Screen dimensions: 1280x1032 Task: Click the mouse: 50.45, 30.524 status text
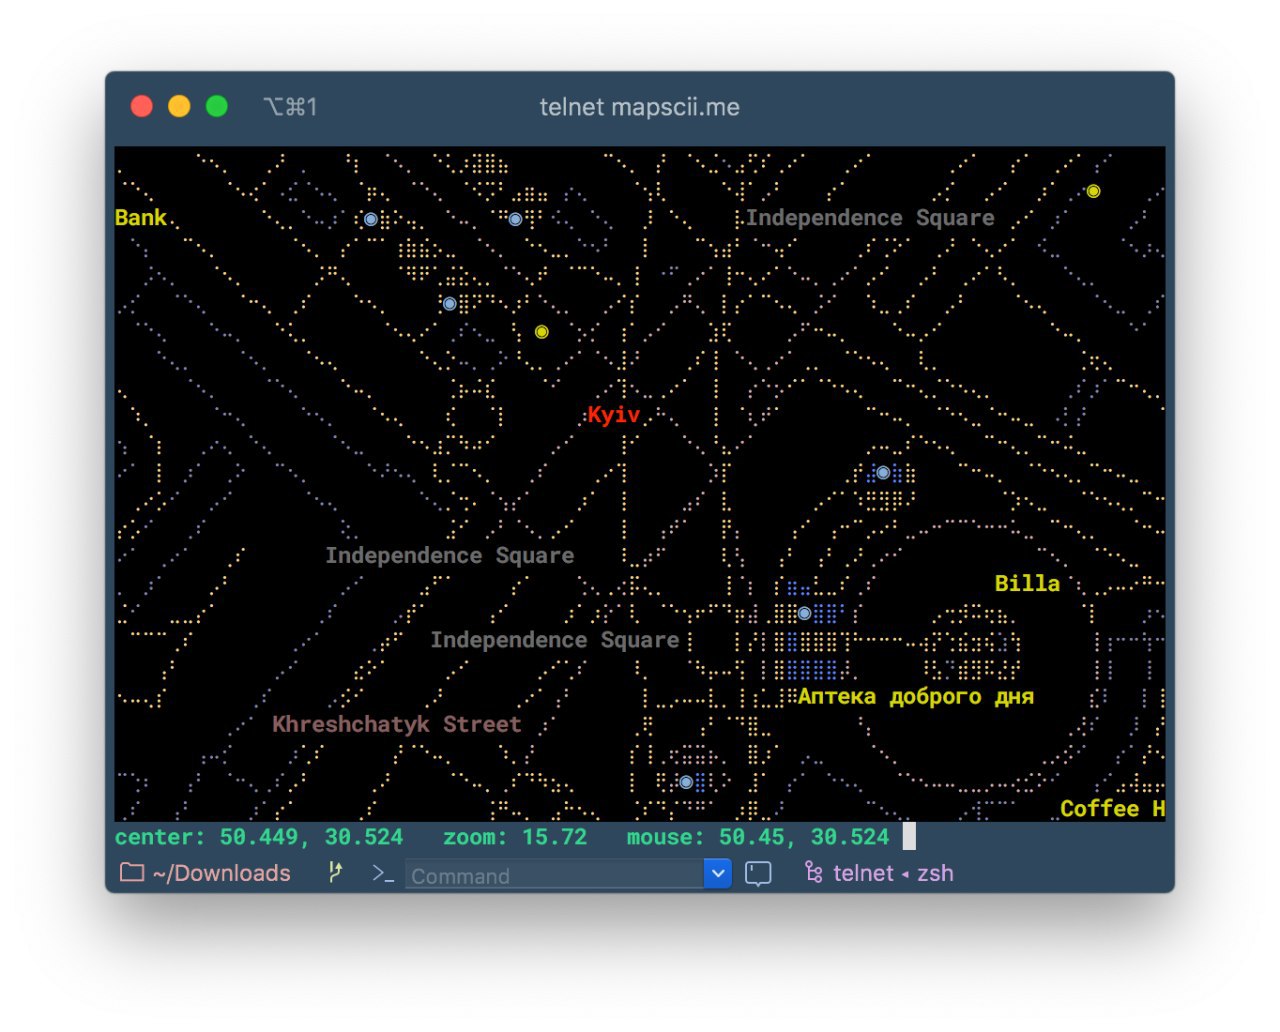758,837
